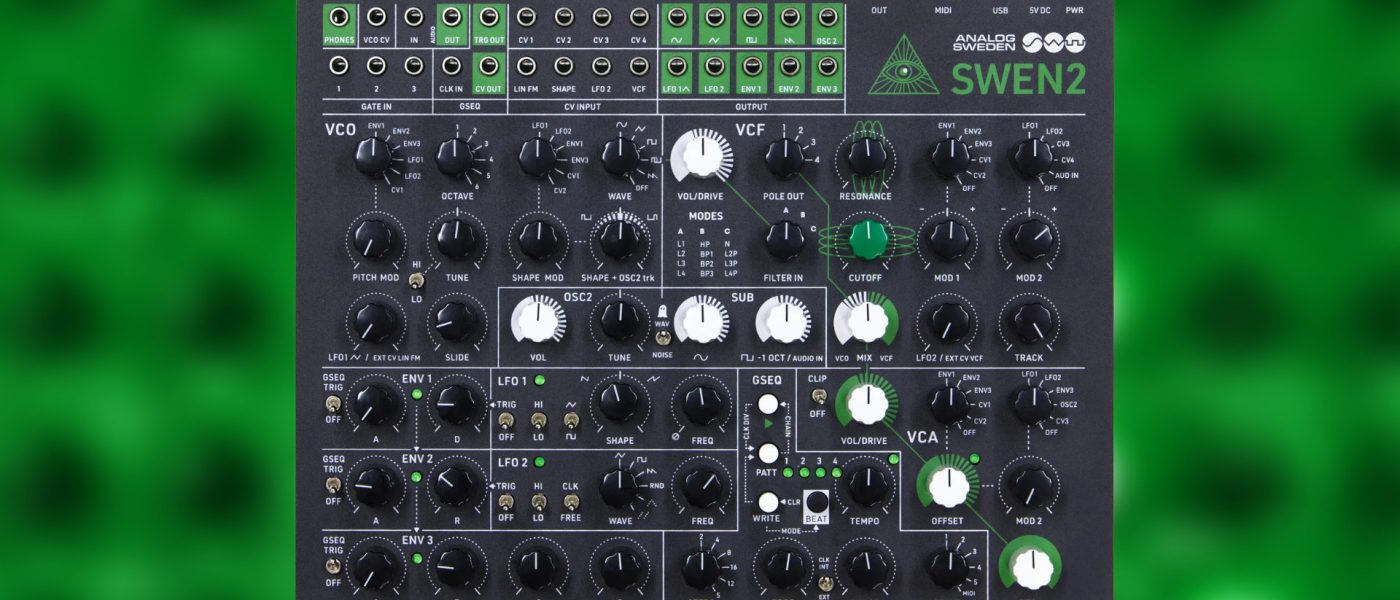The width and height of the screenshot is (1400, 600).
Task: Toggle LFO 1 TRIG switch
Action: (506, 421)
